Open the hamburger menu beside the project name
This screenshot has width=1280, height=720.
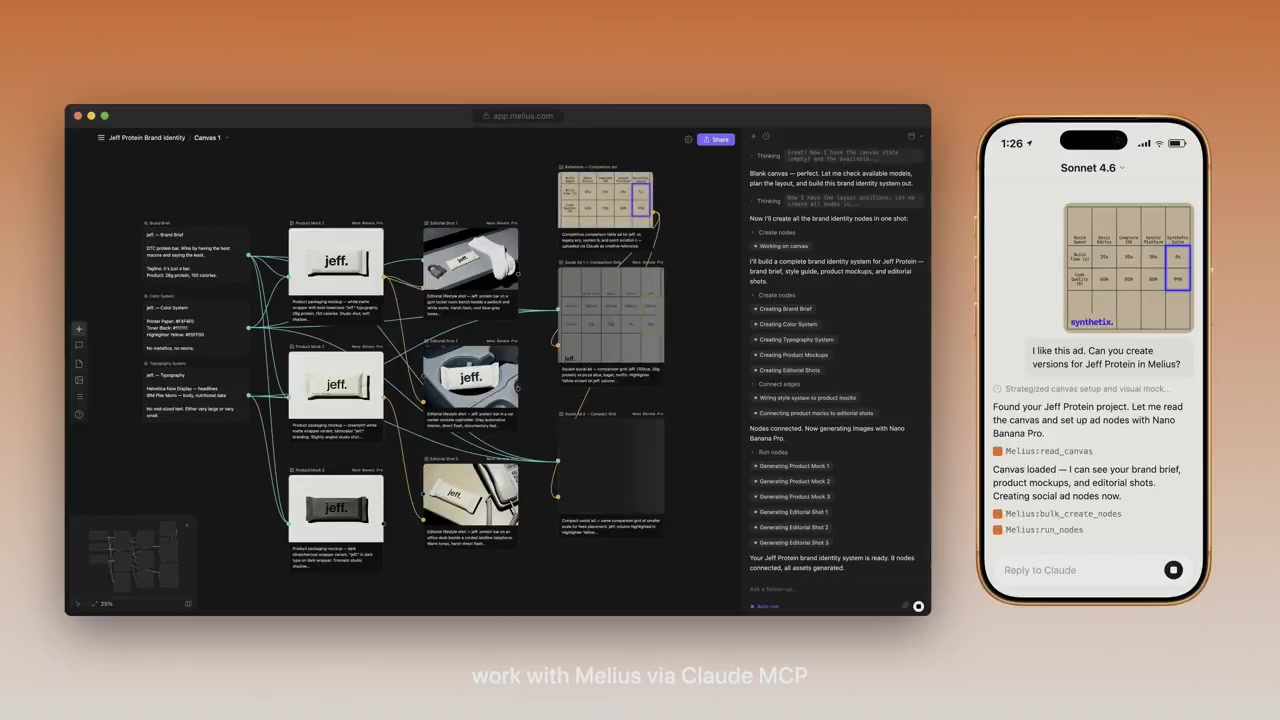[101, 138]
